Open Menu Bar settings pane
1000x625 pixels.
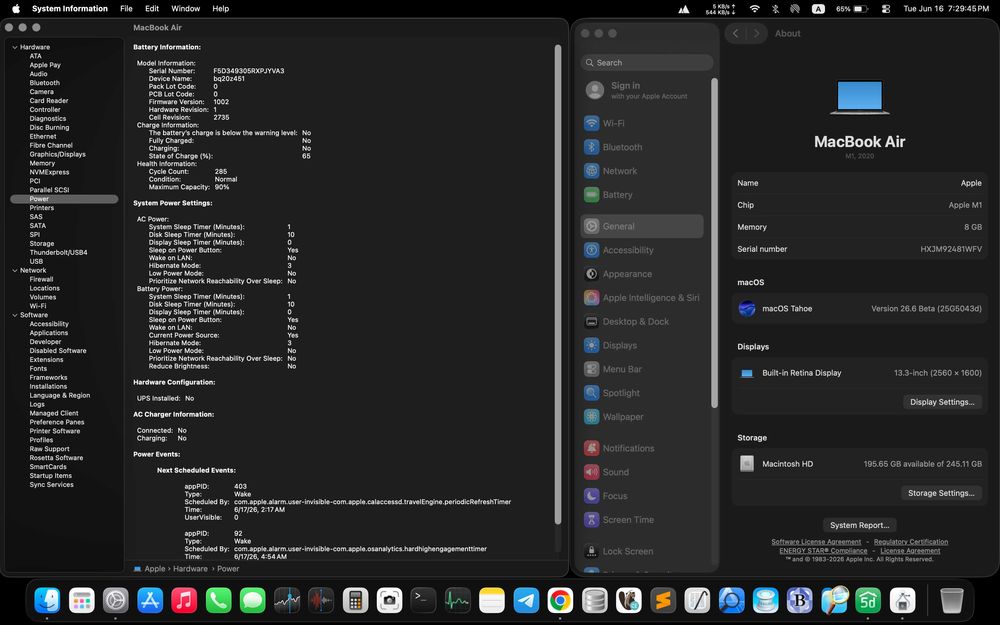coord(642,369)
